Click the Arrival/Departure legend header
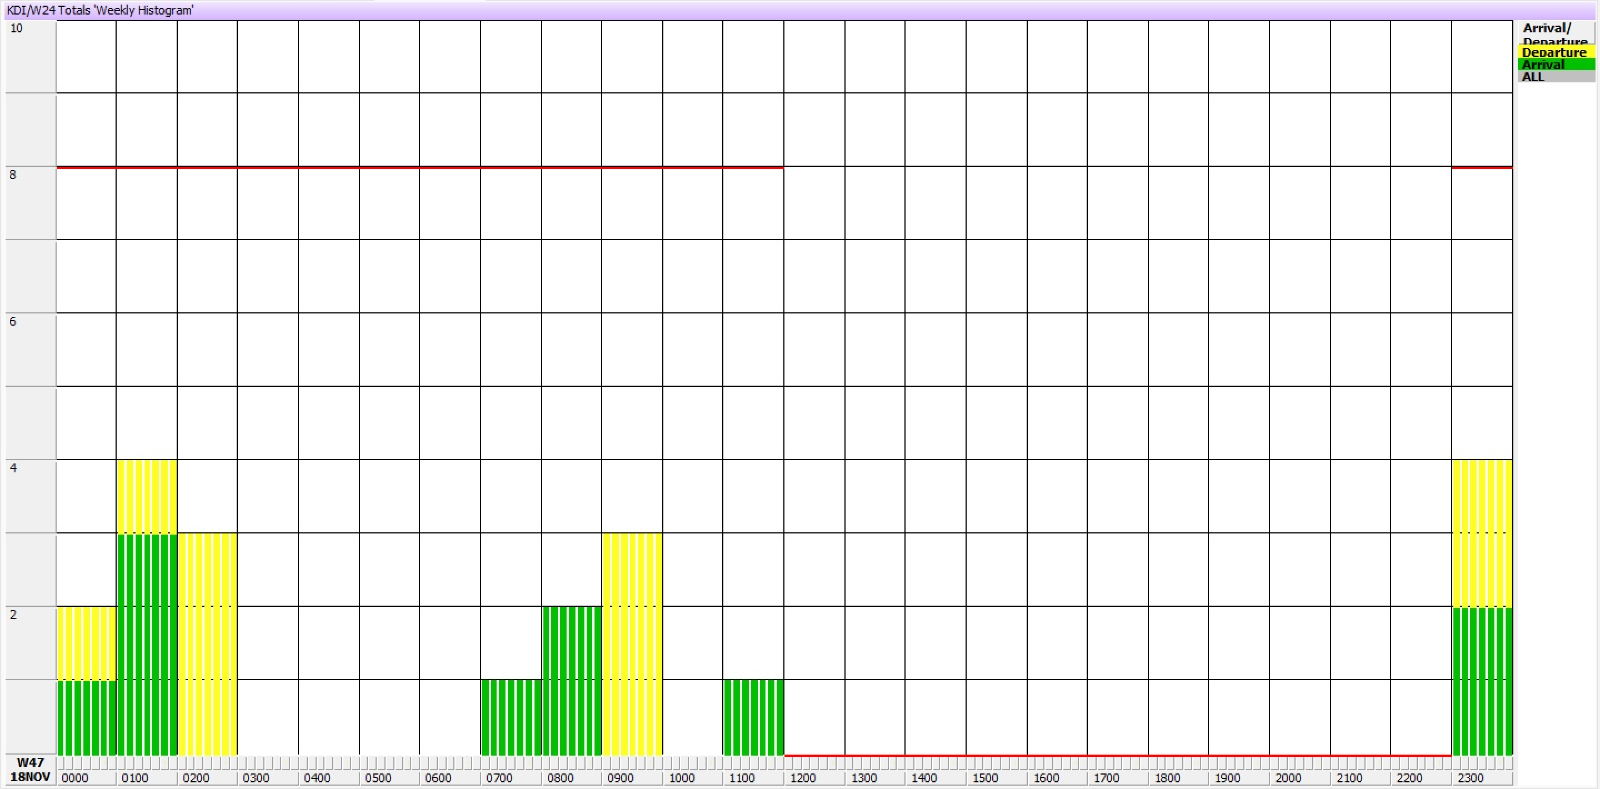The image size is (1600, 789). [1555, 33]
